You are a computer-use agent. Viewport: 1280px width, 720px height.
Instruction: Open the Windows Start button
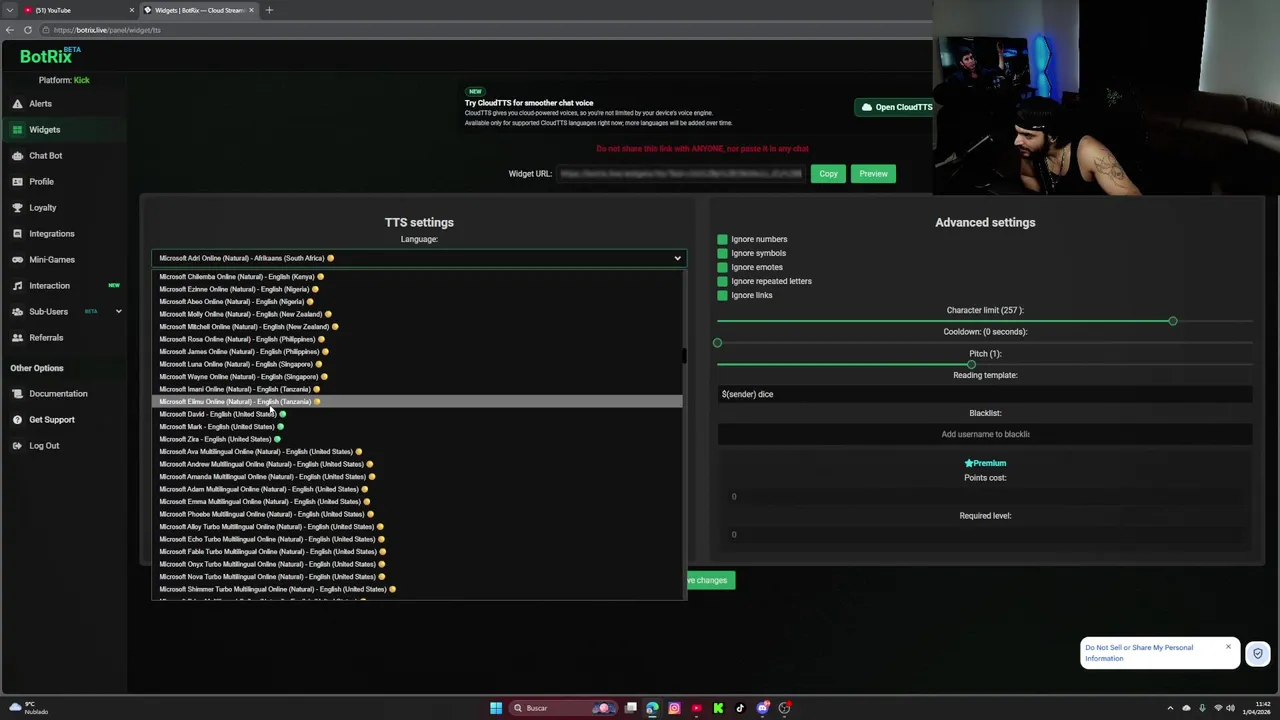coord(496,708)
